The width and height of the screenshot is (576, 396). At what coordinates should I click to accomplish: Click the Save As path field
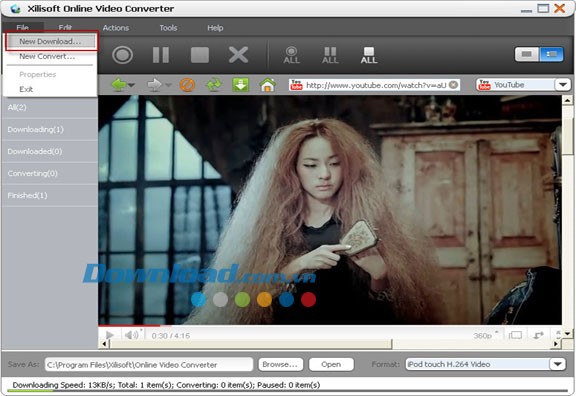coord(149,364)
